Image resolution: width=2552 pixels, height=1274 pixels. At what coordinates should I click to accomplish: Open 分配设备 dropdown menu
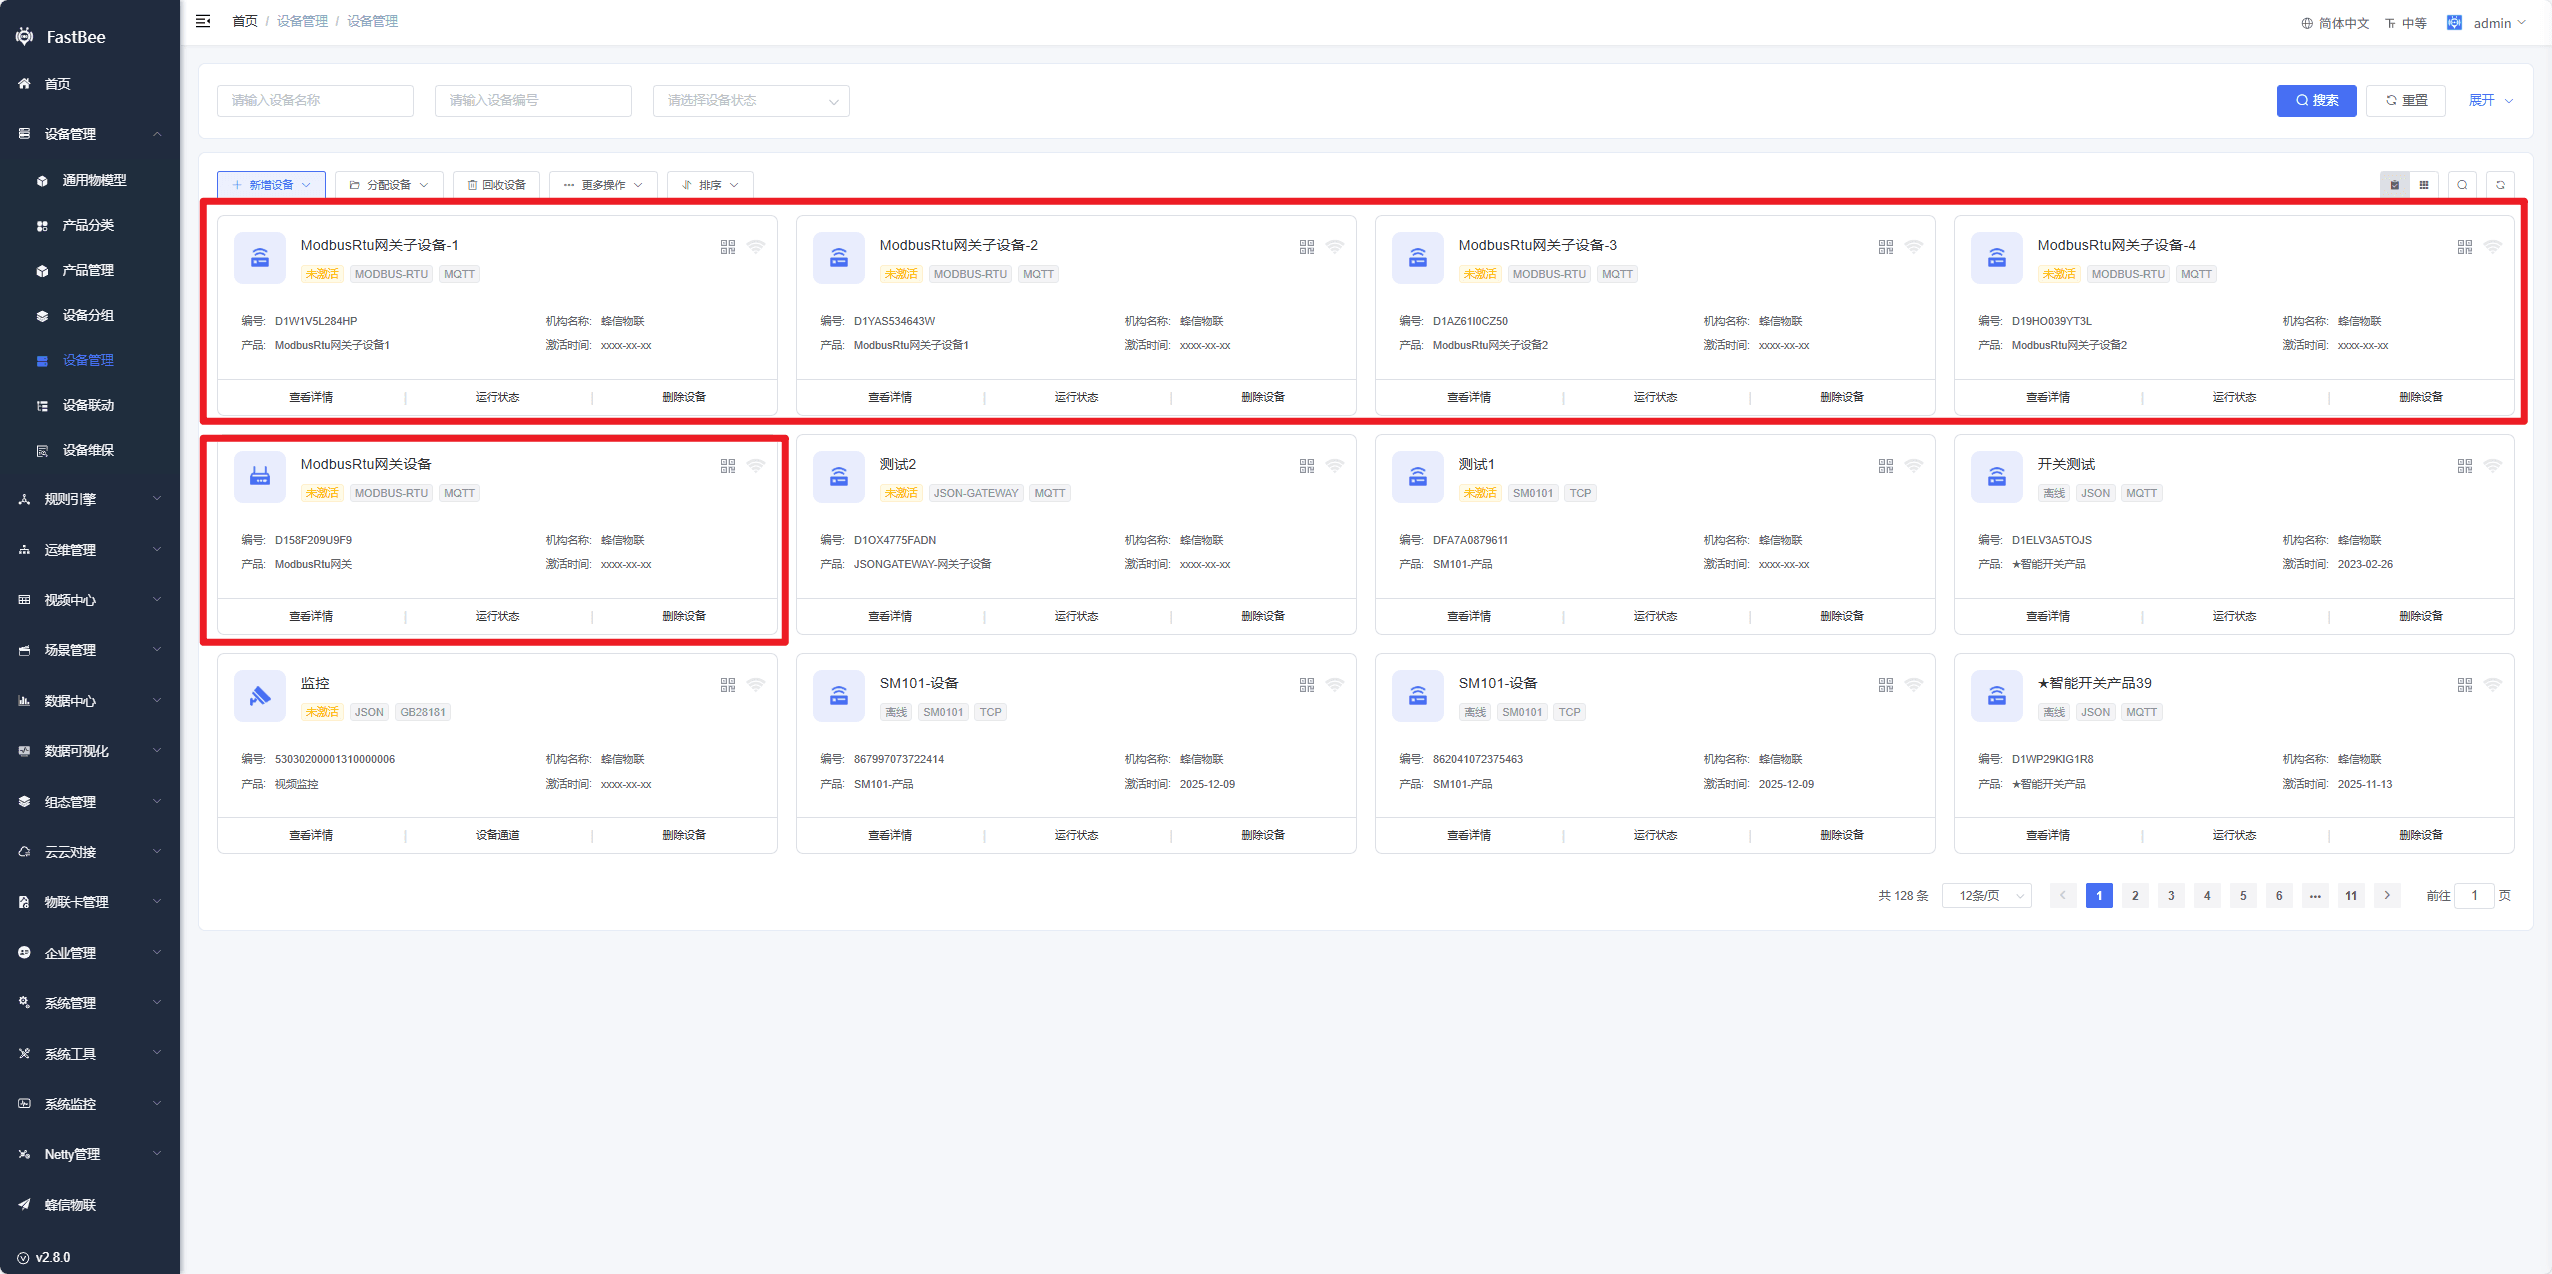(x=389, y=185)
